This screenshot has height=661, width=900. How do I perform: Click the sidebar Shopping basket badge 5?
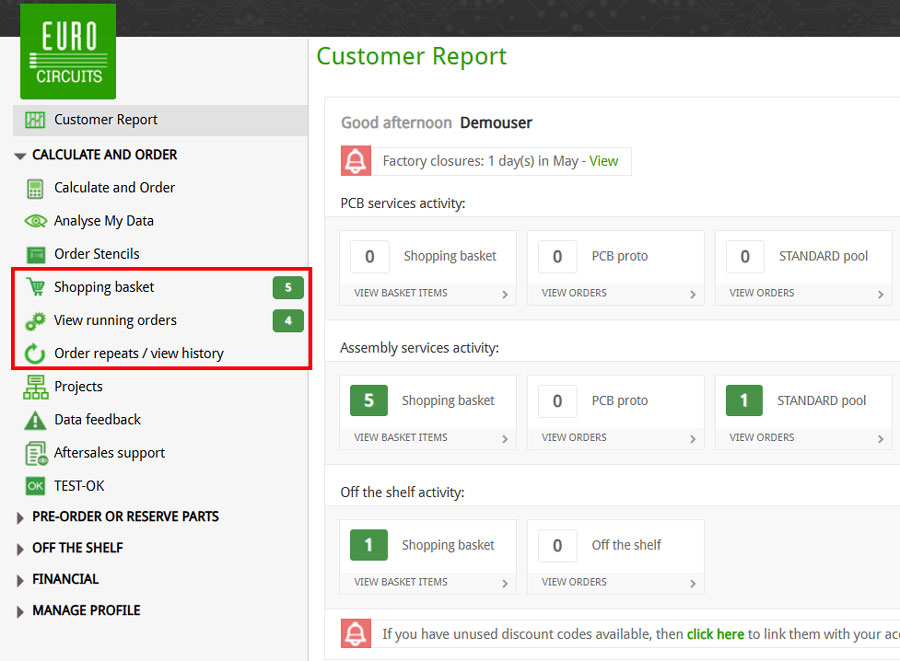(x=288, y=287)
